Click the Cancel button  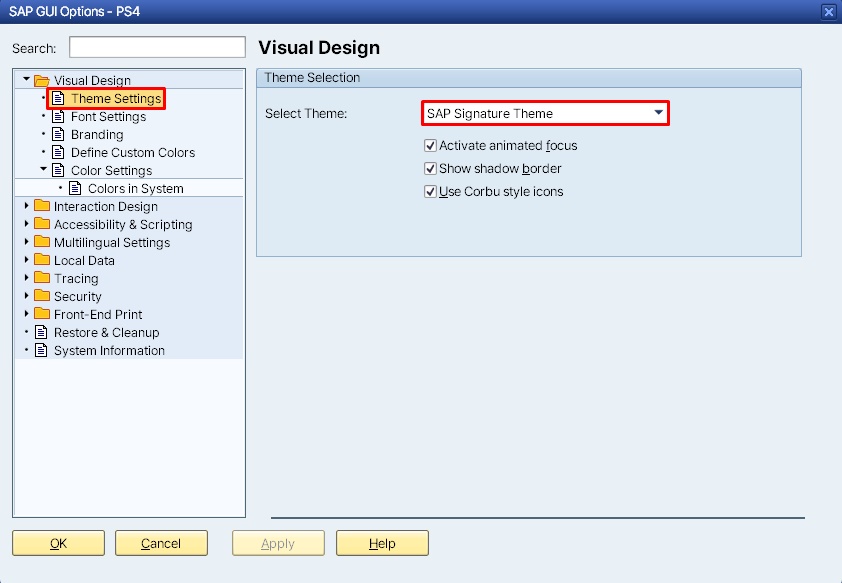click(x=161, y=543)
